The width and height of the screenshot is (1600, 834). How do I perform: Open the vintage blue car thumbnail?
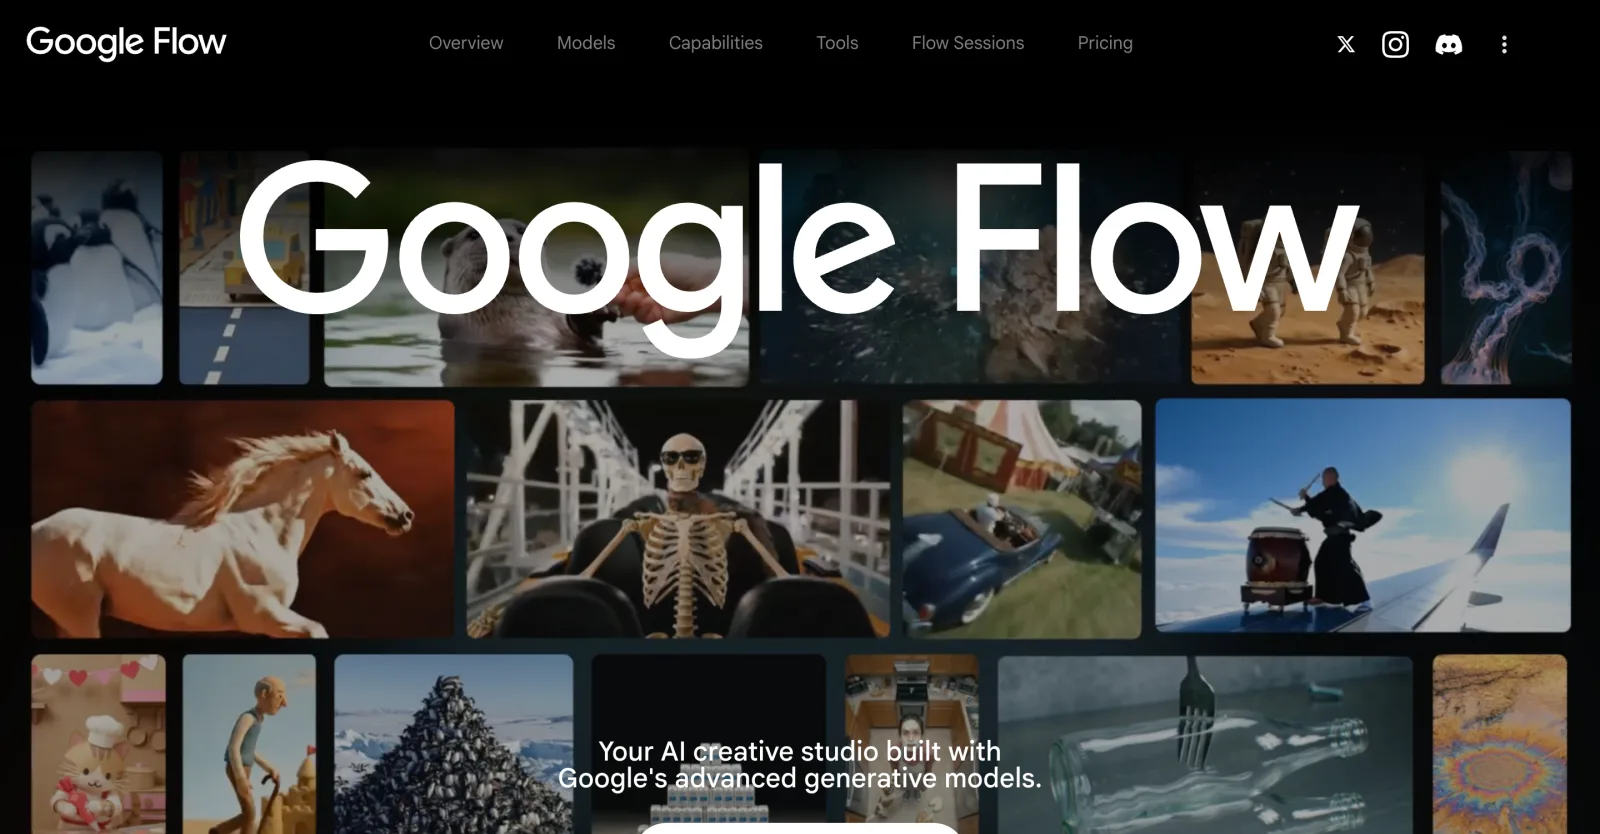click(1022, 519)
